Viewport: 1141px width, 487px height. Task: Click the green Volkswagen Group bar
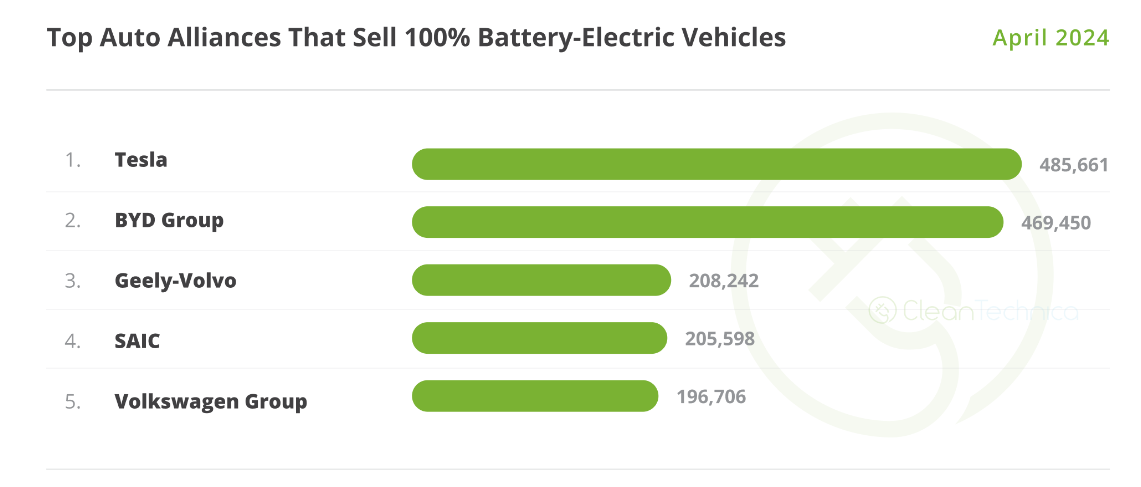pos(535,396)
